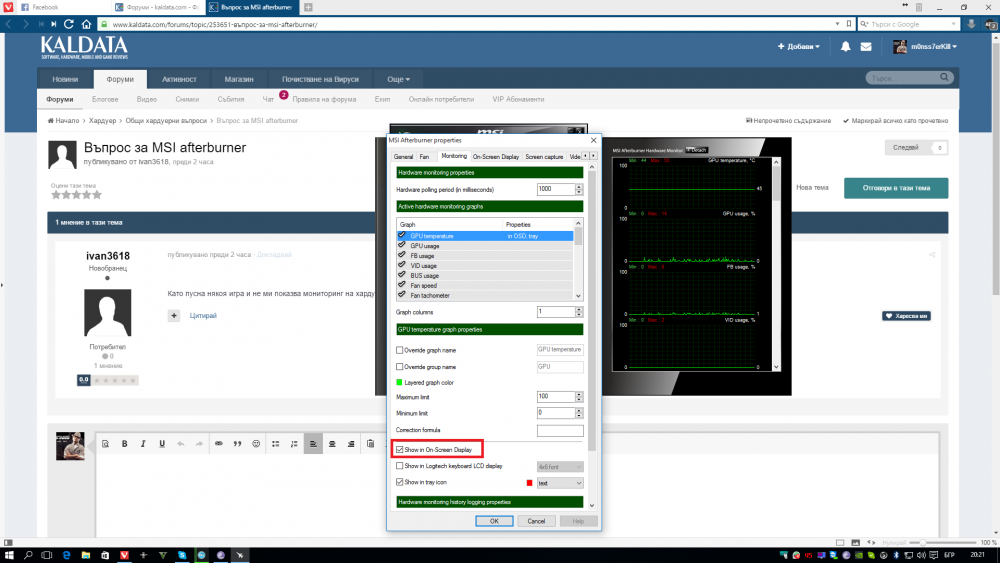Open the search engine dropdown arrow
Image resolution: width=1000 pixels, height=563 pixels.
click(x=953, y=24)
